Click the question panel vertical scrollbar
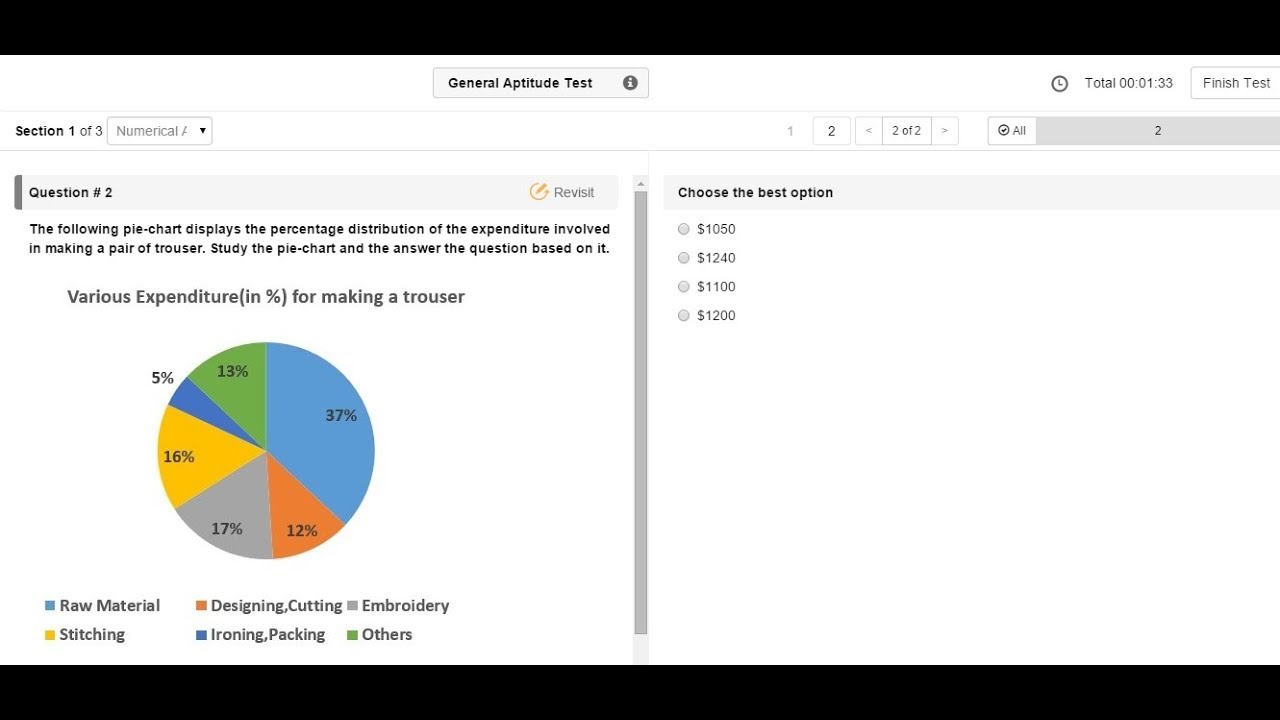 (641, 410)
